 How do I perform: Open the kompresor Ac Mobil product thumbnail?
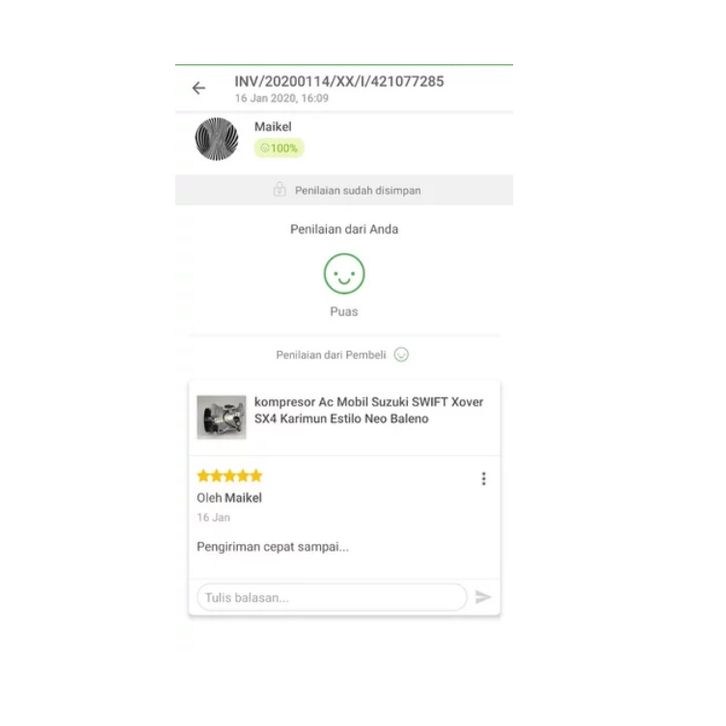tap(221, 417)
